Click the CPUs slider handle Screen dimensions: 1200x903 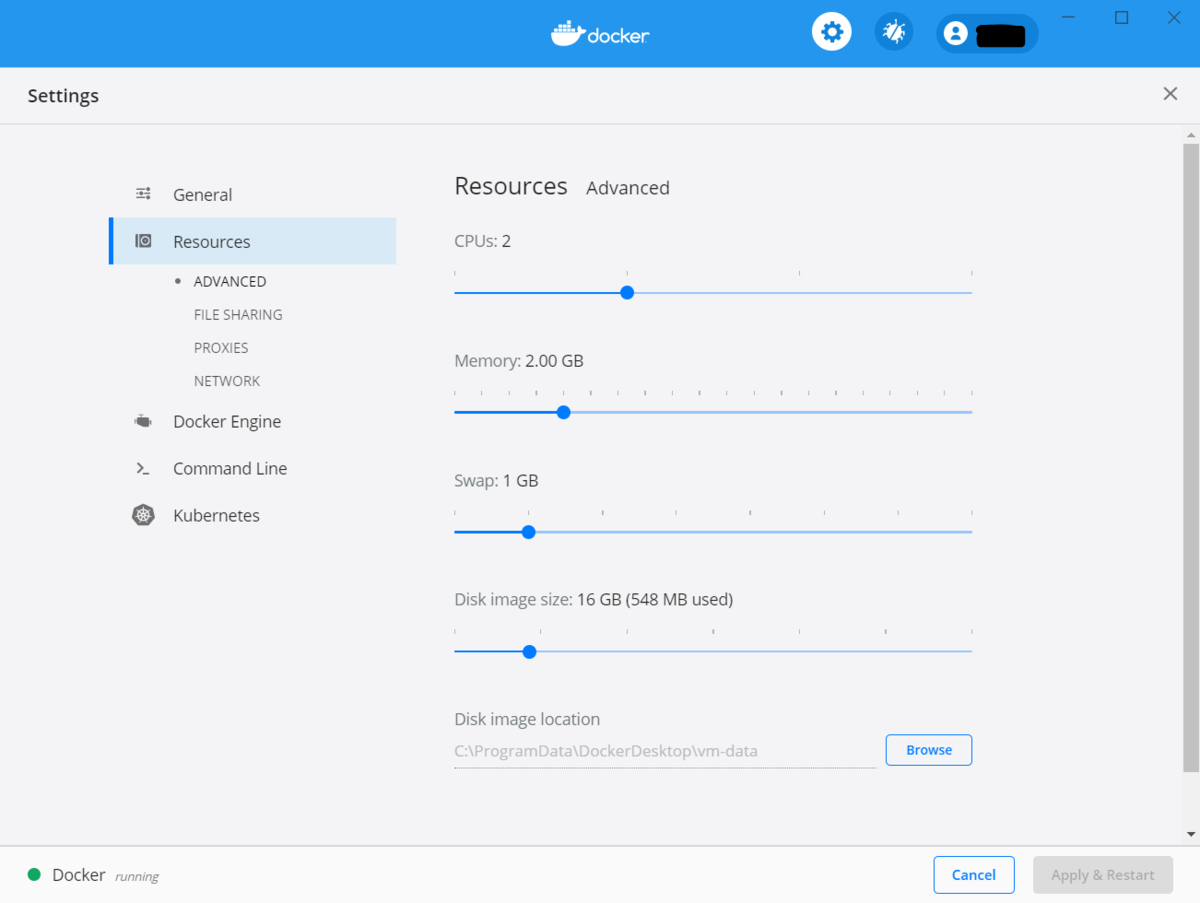[x=627, y=293]
